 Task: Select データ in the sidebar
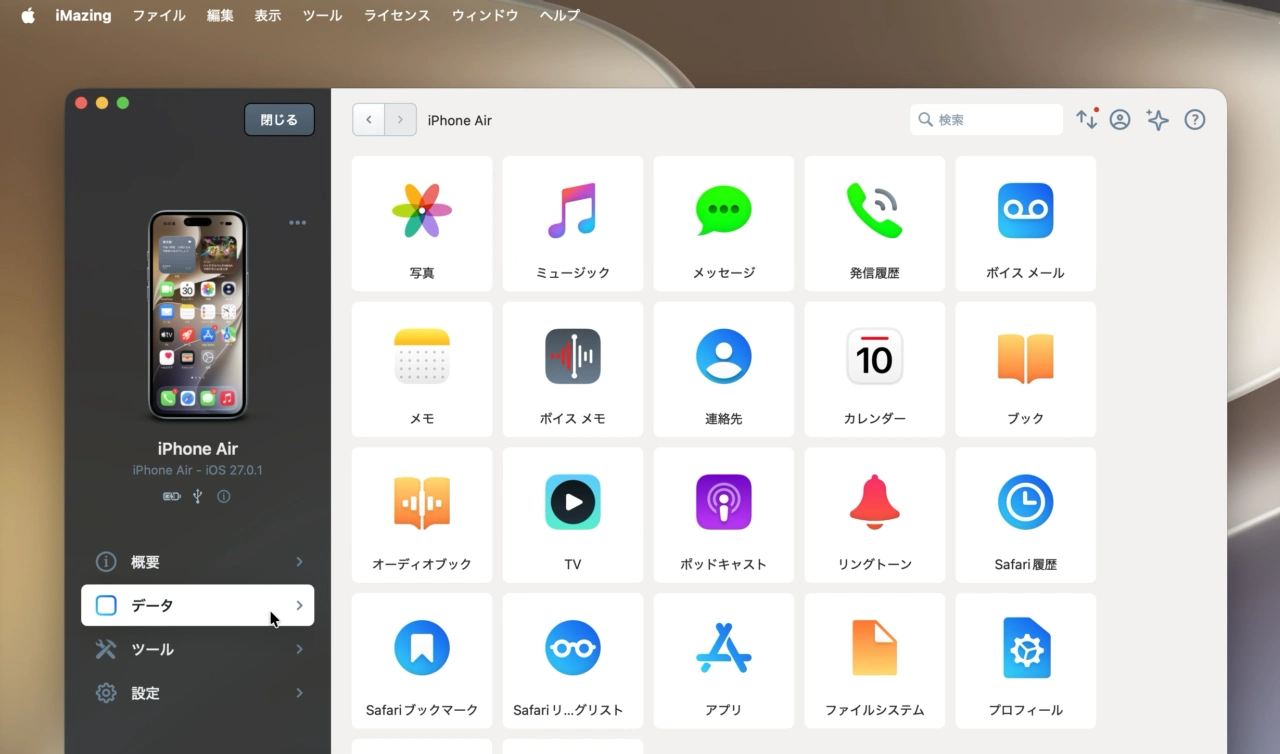pyautogui.click(x=197, y=606)
